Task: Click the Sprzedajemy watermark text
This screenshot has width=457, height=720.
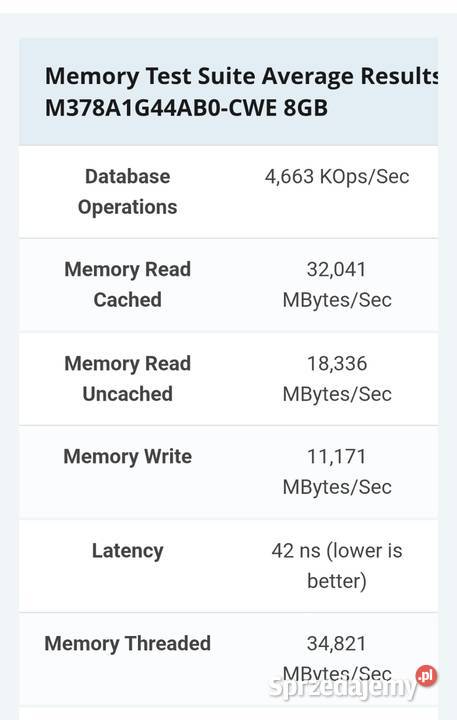Action: [x=343, y=687]
